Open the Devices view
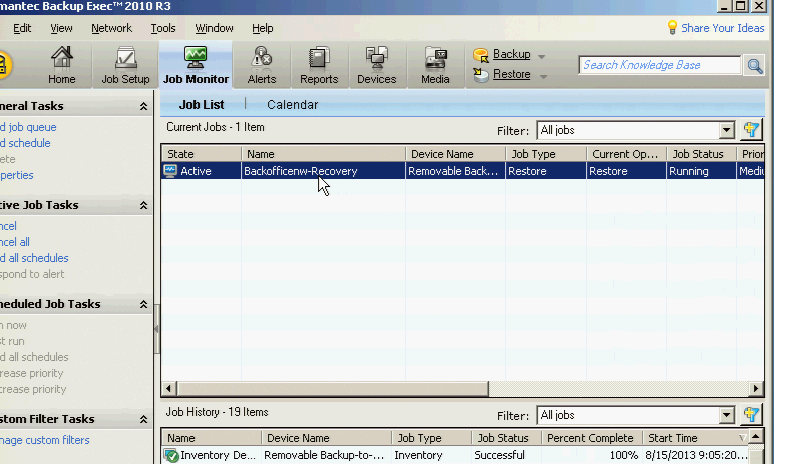The image size is (792, 464). [x=376, y=65]
